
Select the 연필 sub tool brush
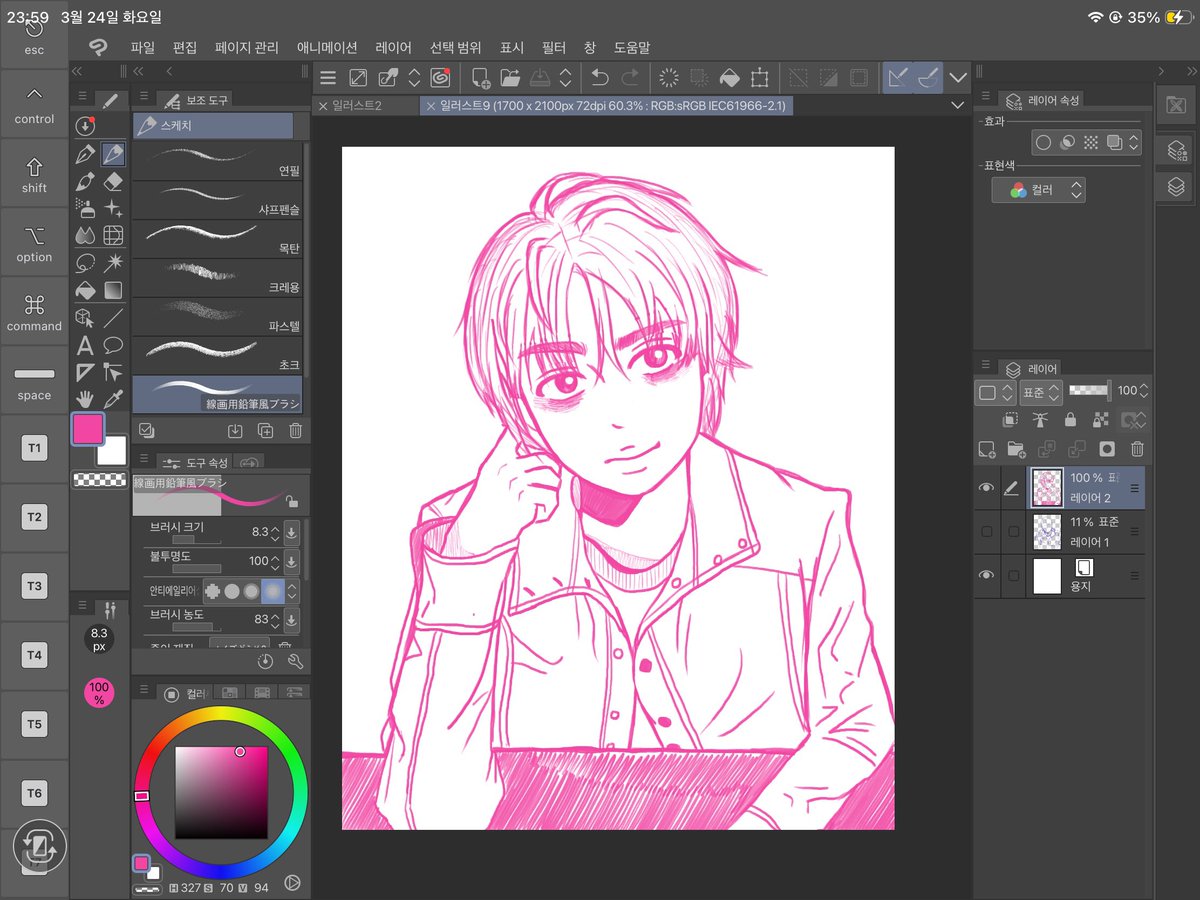click(217, 161)
